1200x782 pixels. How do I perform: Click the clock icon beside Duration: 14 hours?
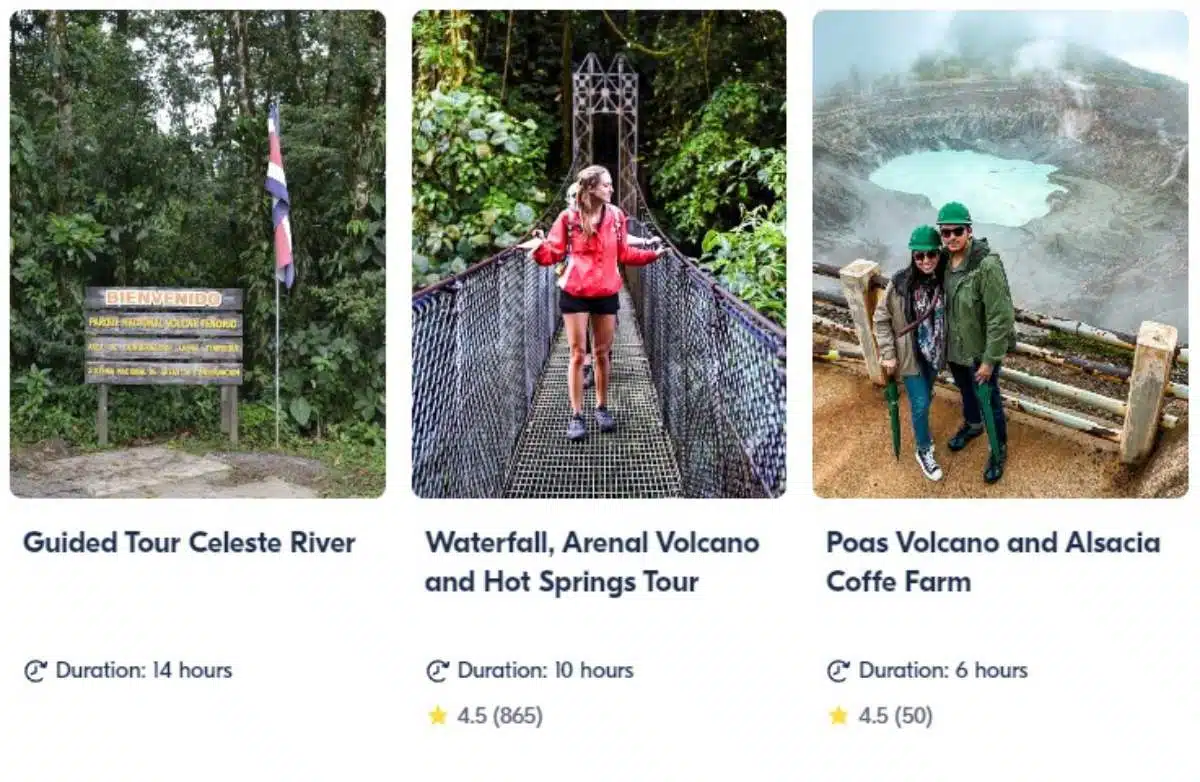point(36,671)
